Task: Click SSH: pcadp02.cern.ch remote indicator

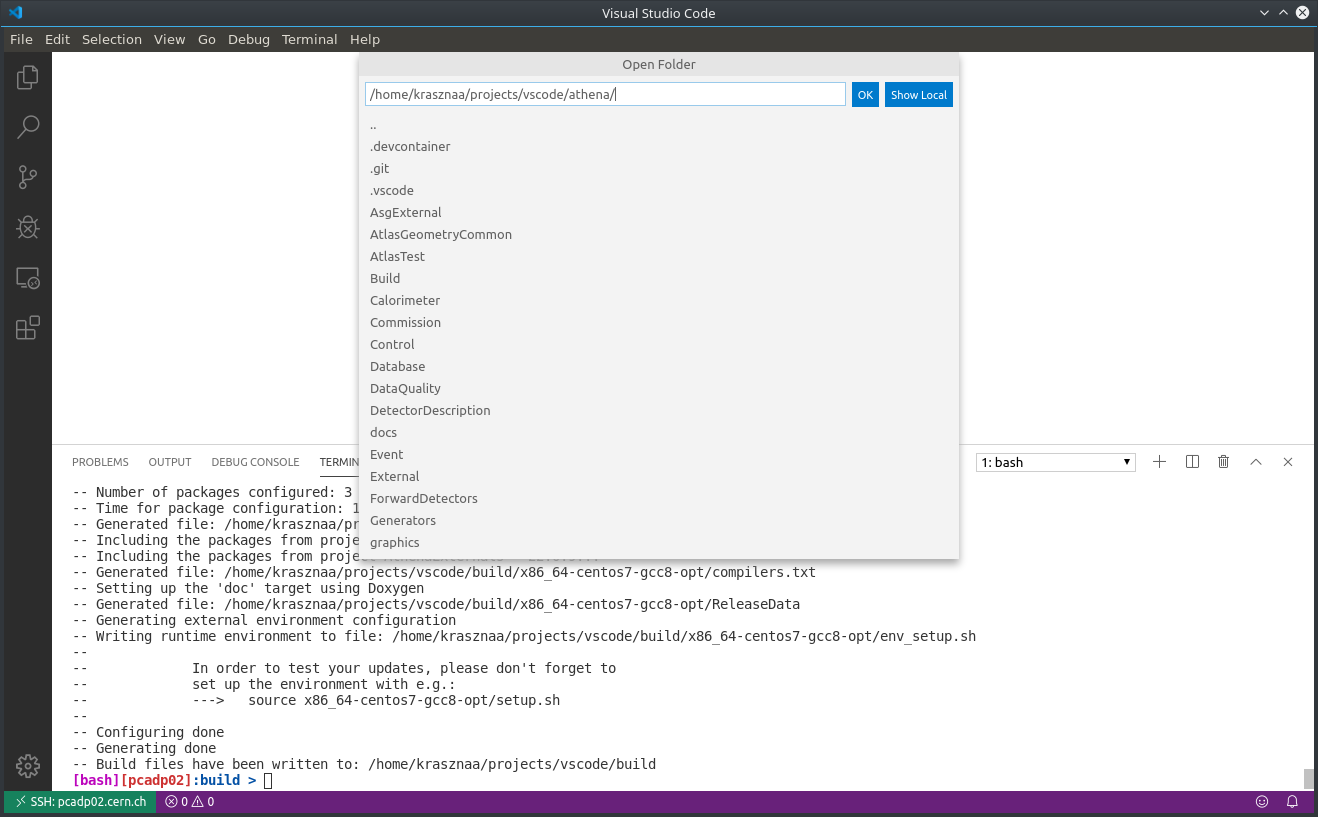Action: [x=80, y=802]
